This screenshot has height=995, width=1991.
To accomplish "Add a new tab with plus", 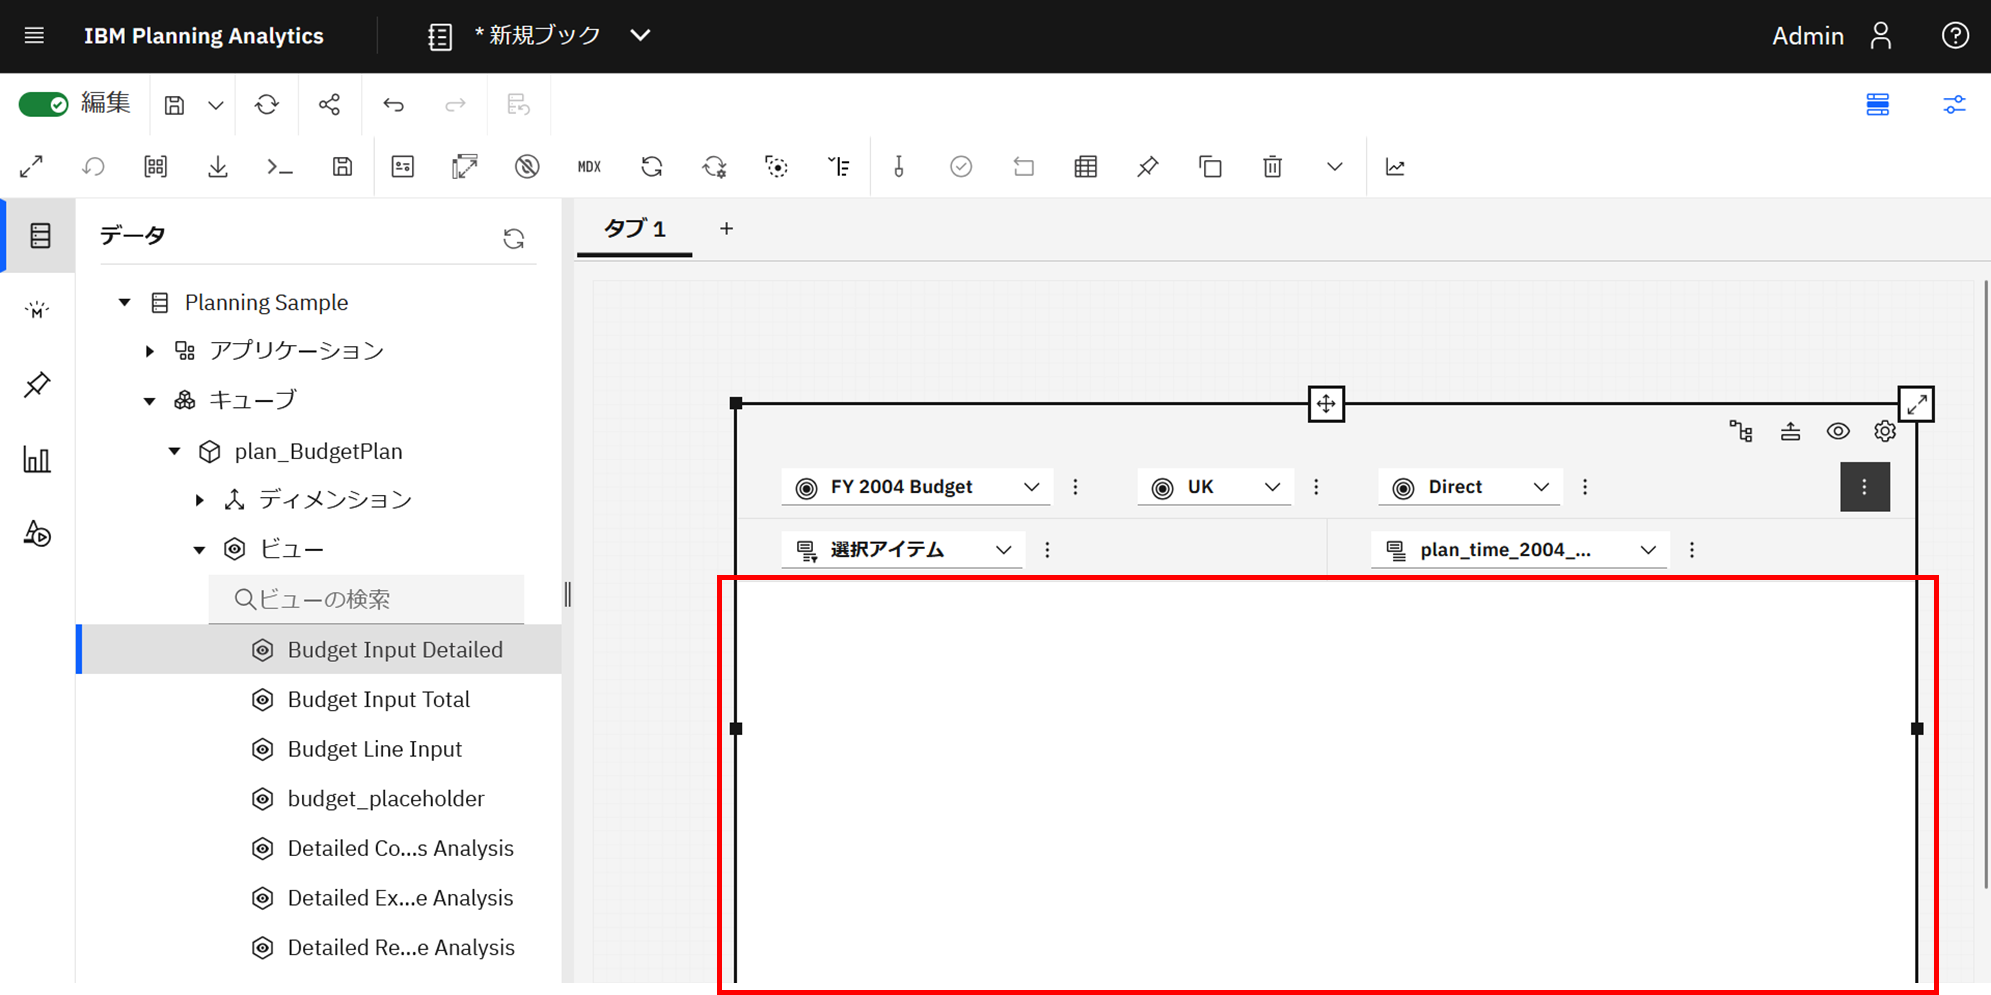I will click(x=727, y=229).
